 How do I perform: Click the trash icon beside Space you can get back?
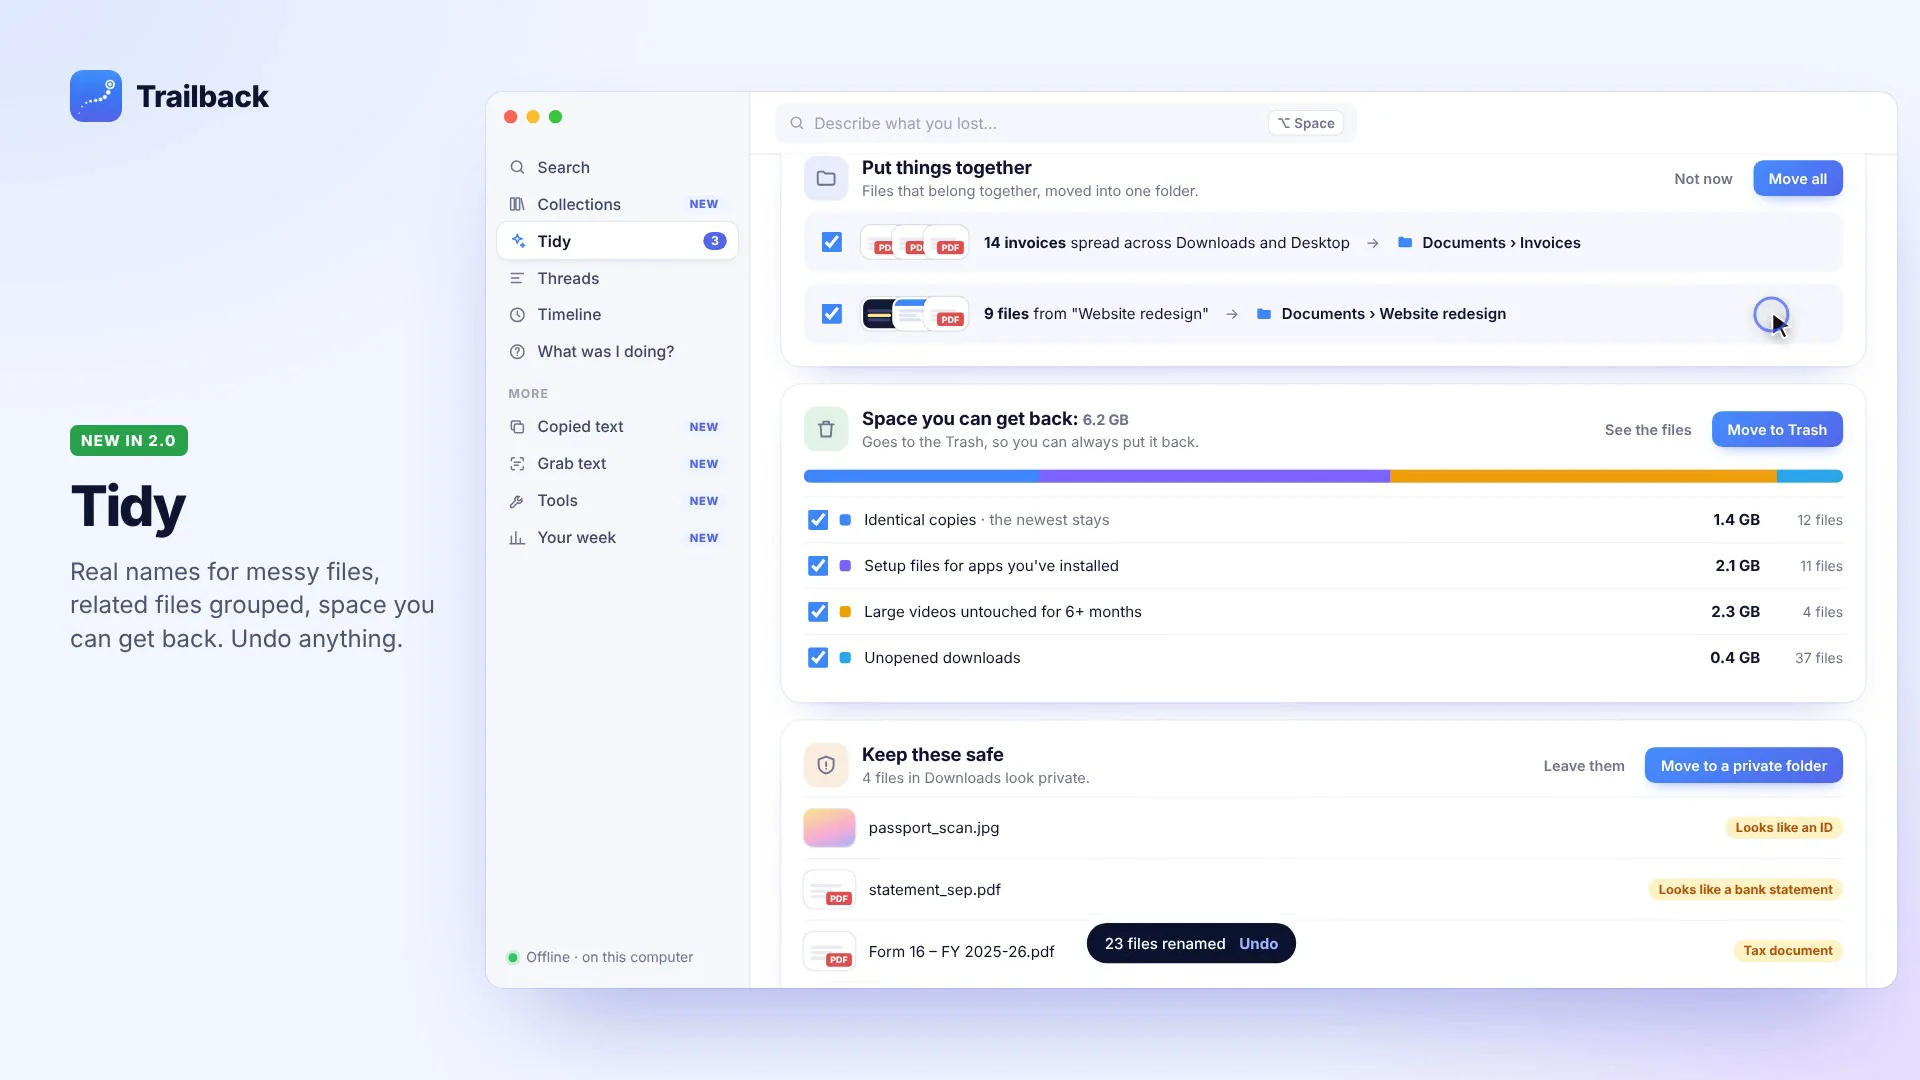pos(826,430)
